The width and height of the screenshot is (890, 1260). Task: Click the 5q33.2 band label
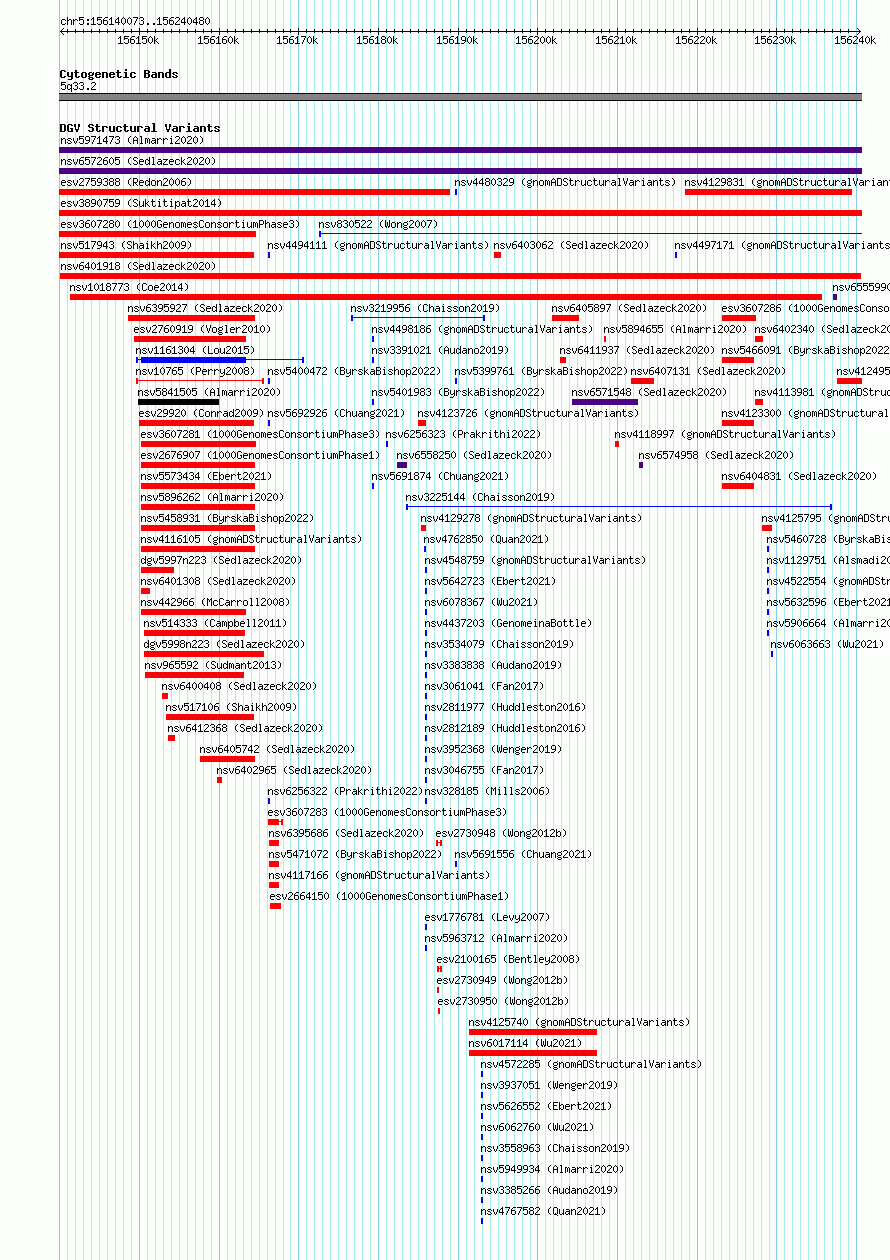point(78,86)
